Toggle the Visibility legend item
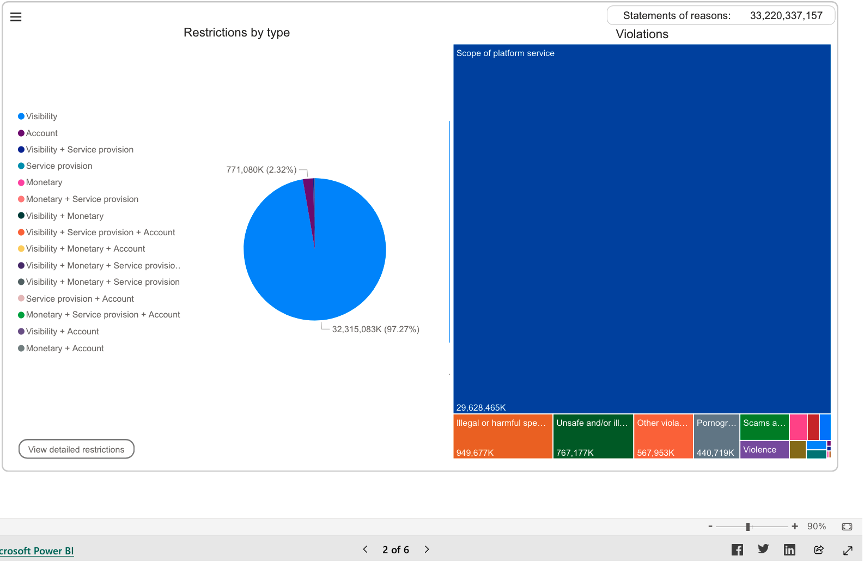The width and height of the screenshot is (864, 562). (x=41, y=117)
